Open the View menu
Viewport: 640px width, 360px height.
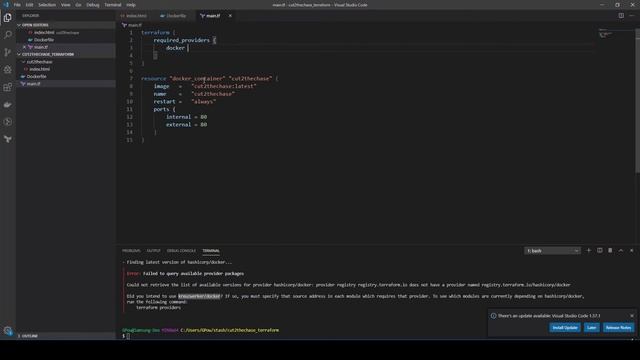(65, 5)
